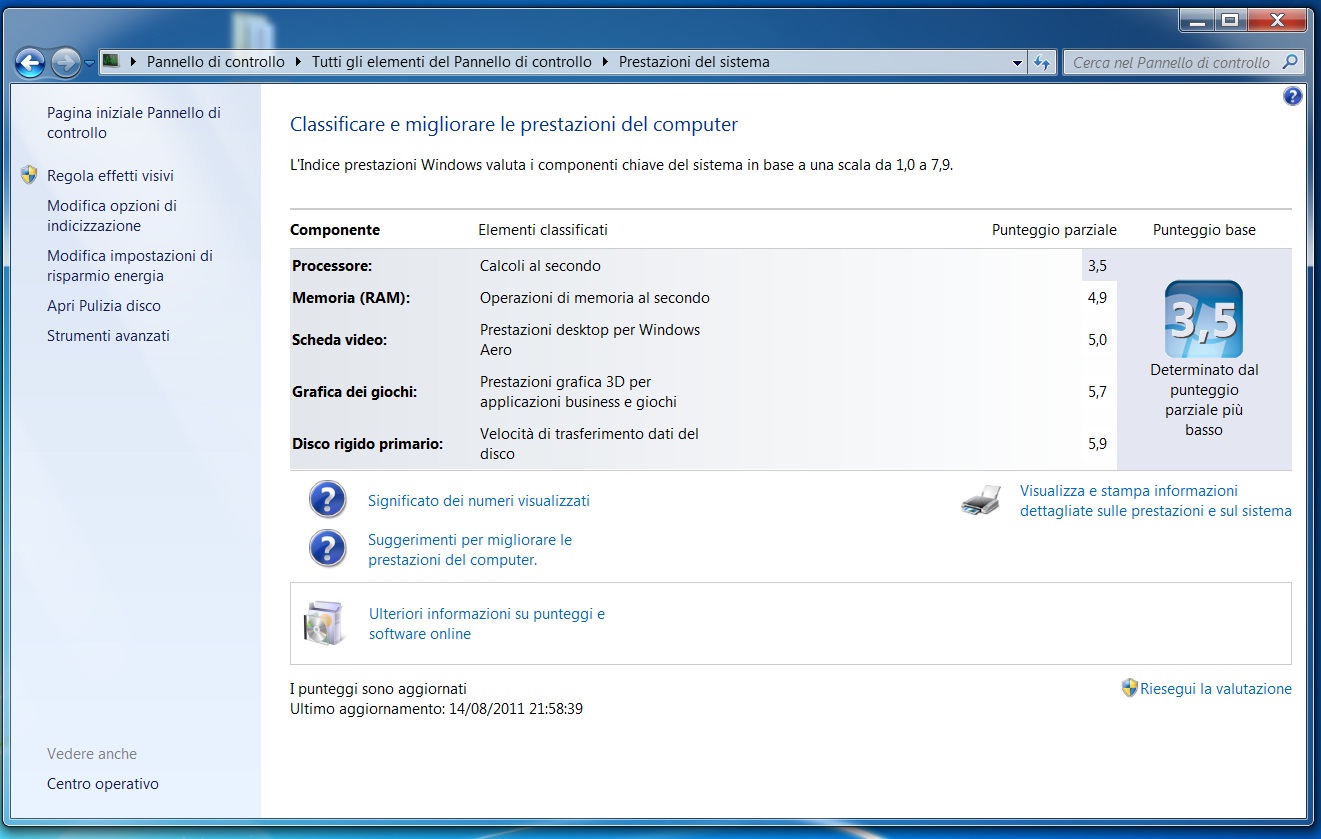The image size is (1321, 839).
Task: Click the Elementi classificati column header
Action: [x=543, y=230]
